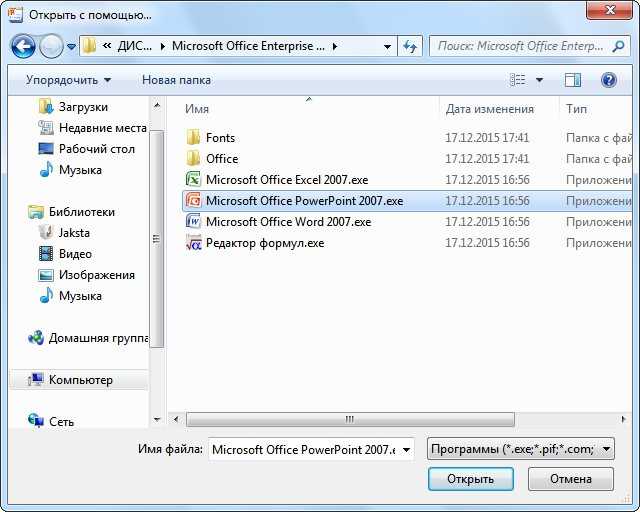The height and width of the screenshot is (512, 640).
Task: Expand arrow after ДИС... path segment
Action: (162, 46)
